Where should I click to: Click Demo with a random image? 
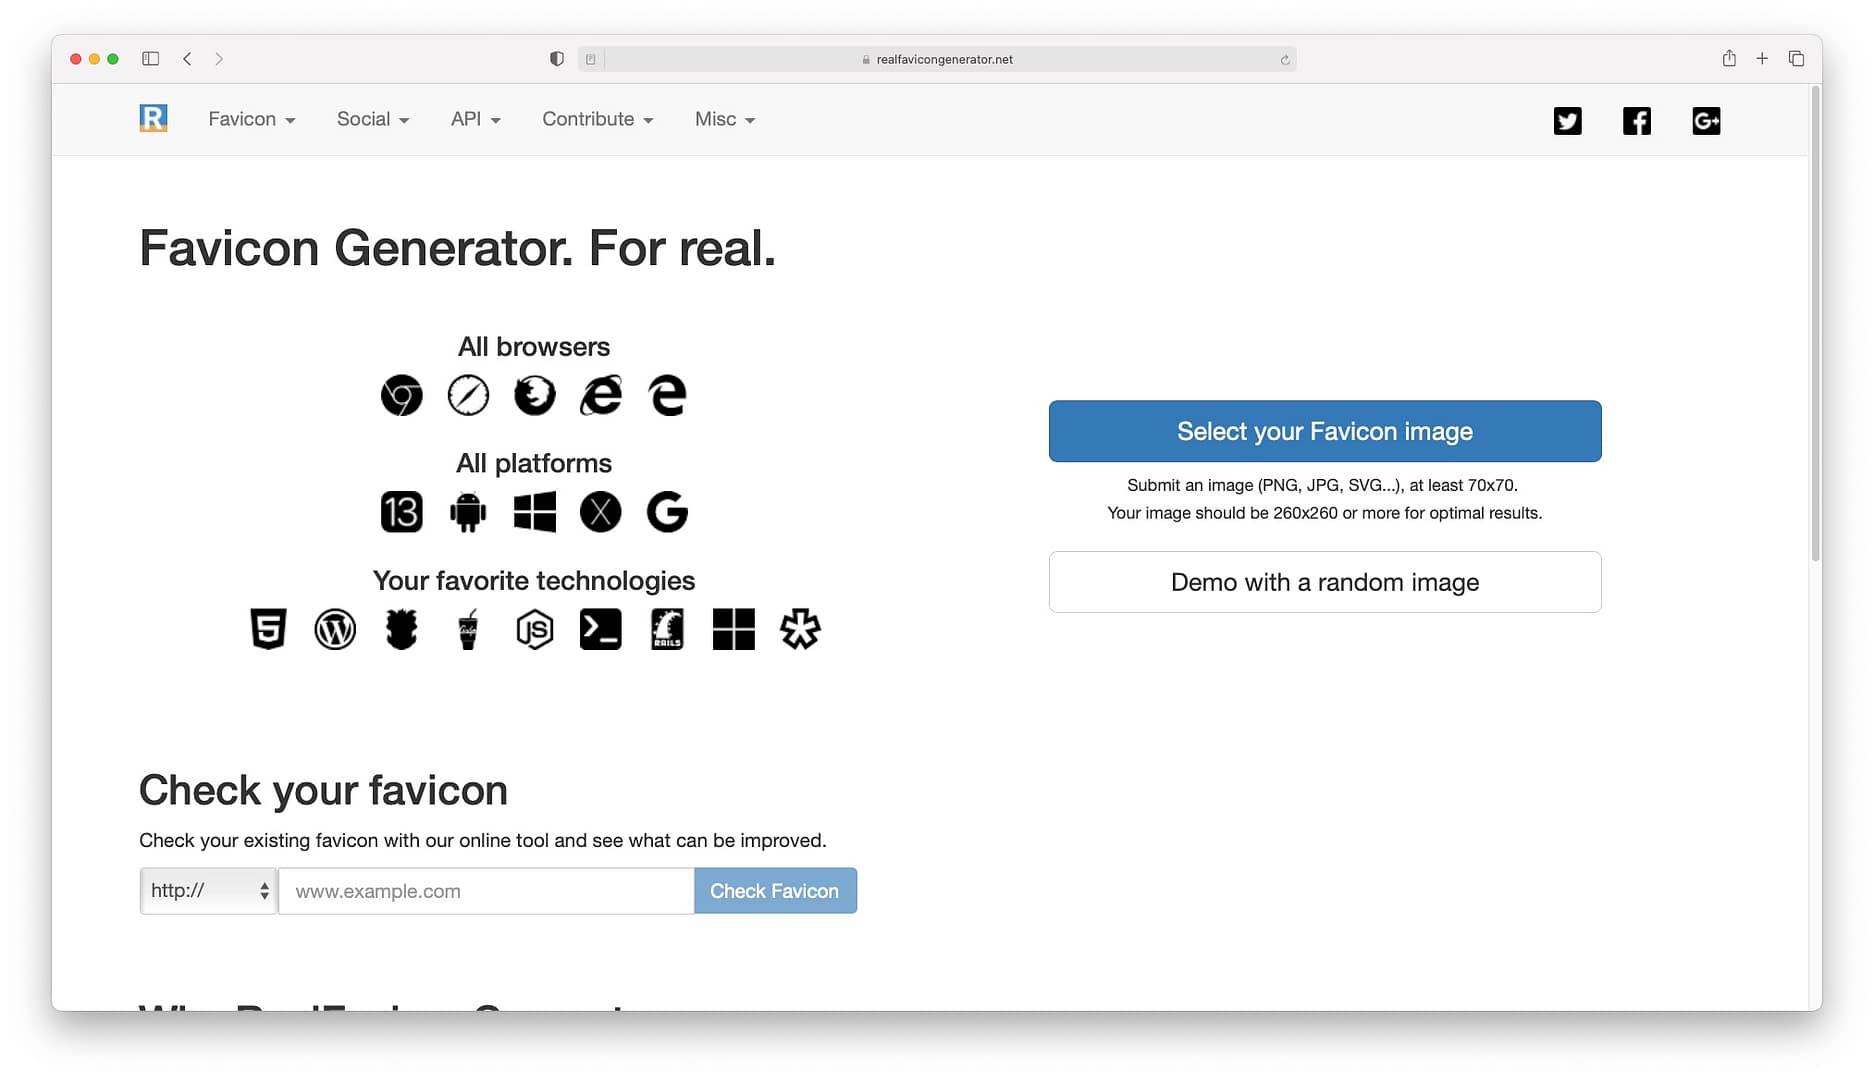(x=1324, y=582)
